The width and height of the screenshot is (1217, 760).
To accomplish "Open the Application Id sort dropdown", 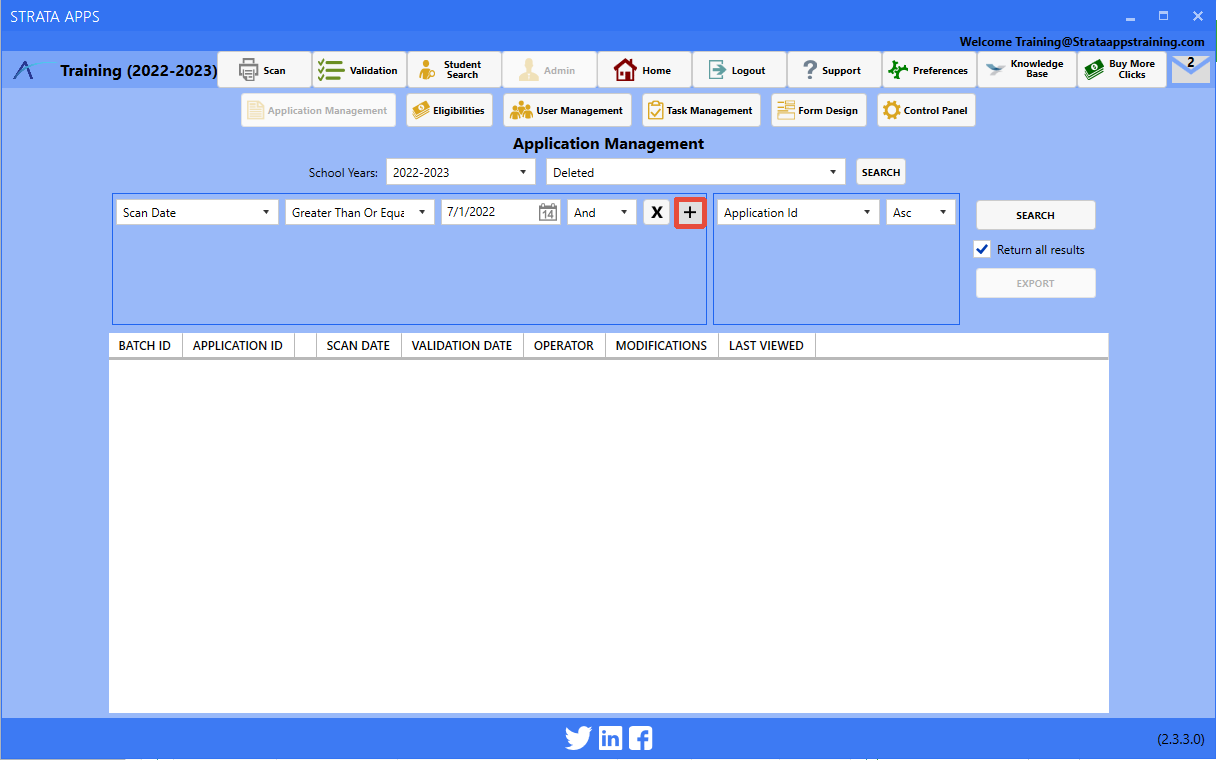I will [x=798, y=212].
